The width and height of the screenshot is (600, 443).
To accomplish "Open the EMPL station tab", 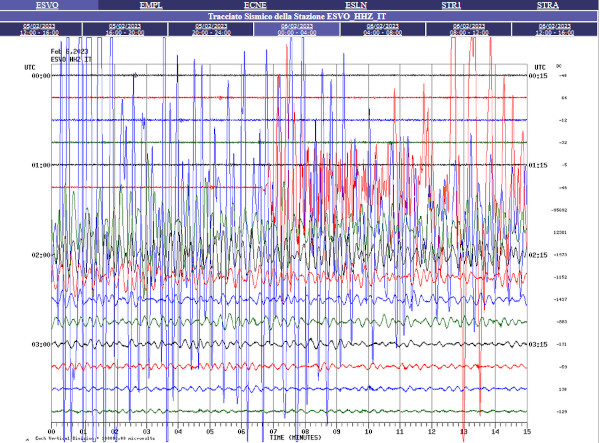I will tap(150, 5).
